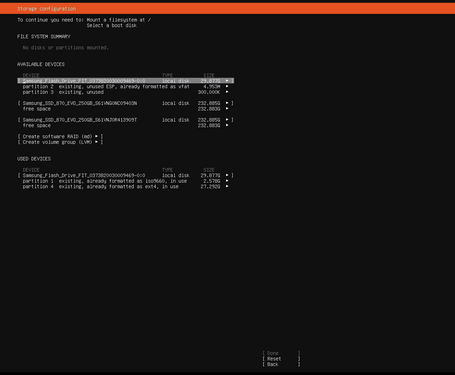455x375 pixels.
Task: Expand the partition 2 unused ESP arrow
Action: pyautogui.click(x=227, y=86)
